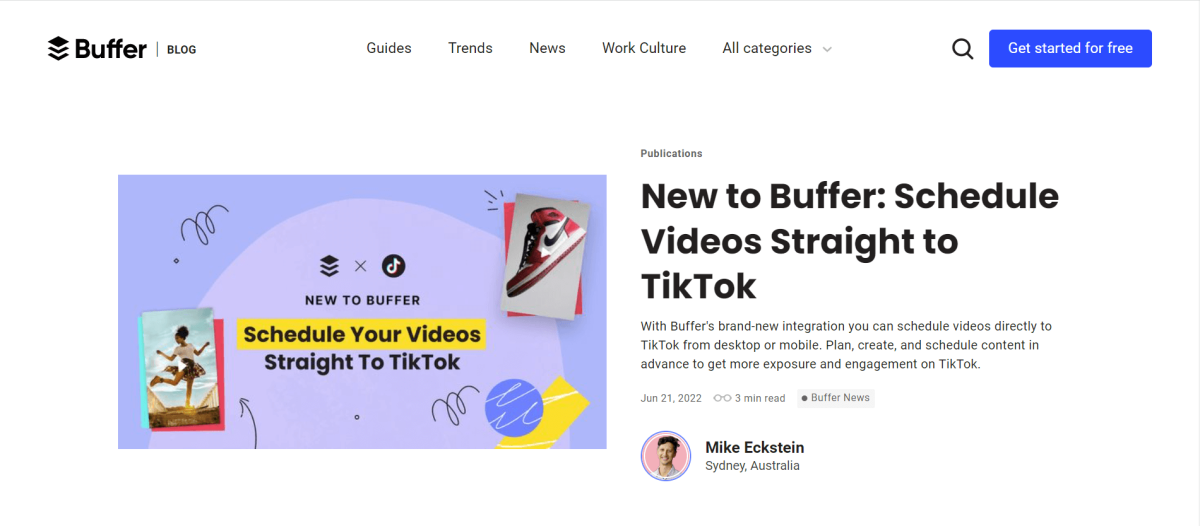
Task: Click the reading glasses icon
Action: tap(722, 398)
